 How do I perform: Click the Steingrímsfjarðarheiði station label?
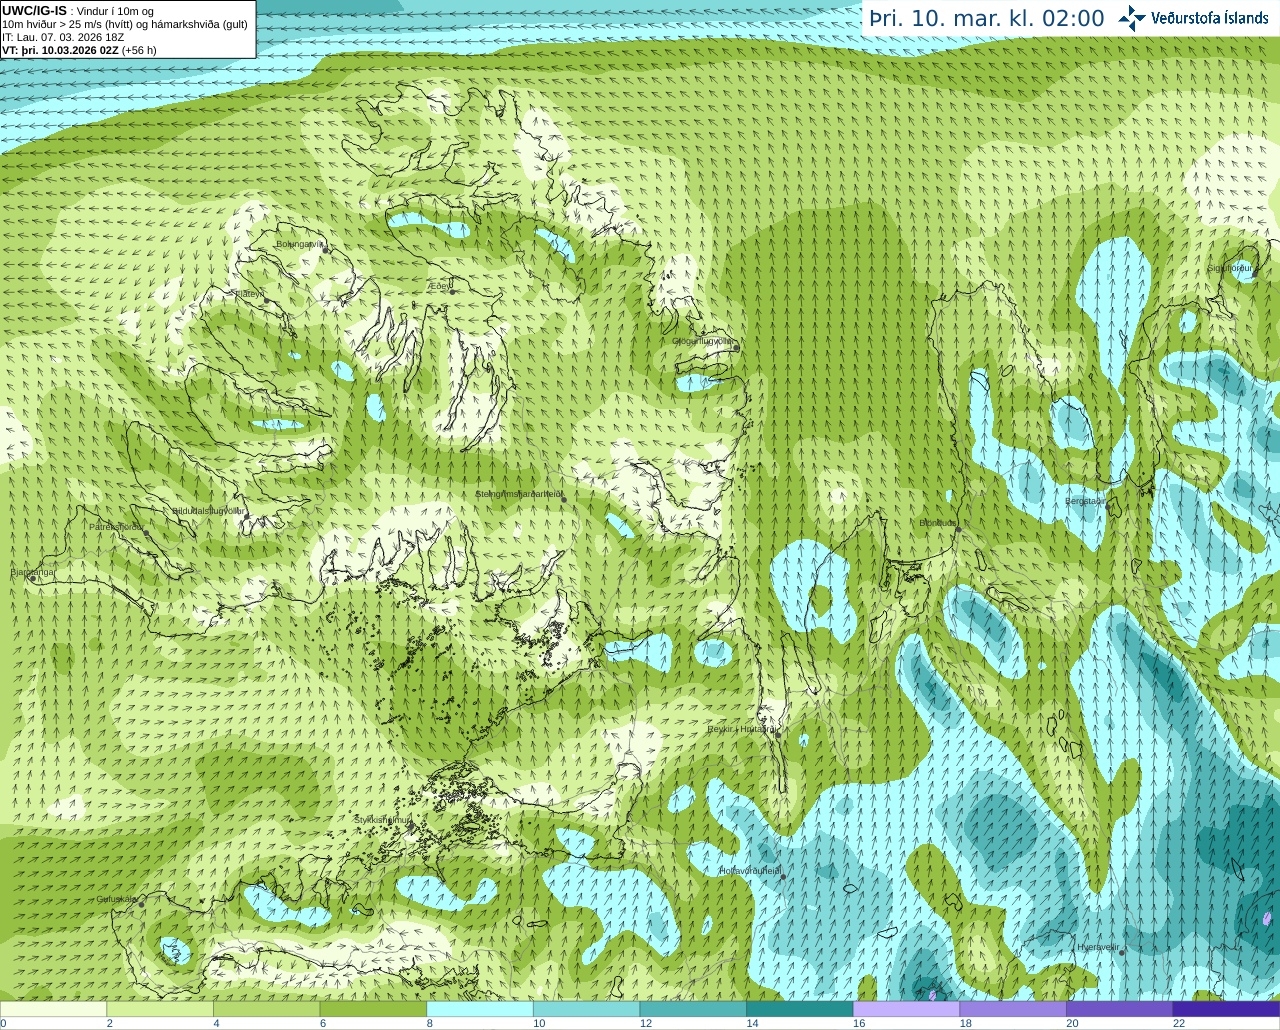point(517,493)
